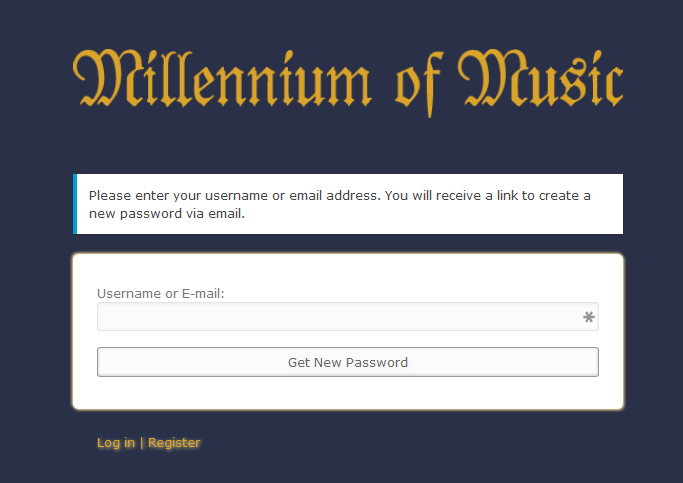Image resolution: width=683 pixels, height=483 pixels.
Task: Follow the Register link
Action: [174, 443]
